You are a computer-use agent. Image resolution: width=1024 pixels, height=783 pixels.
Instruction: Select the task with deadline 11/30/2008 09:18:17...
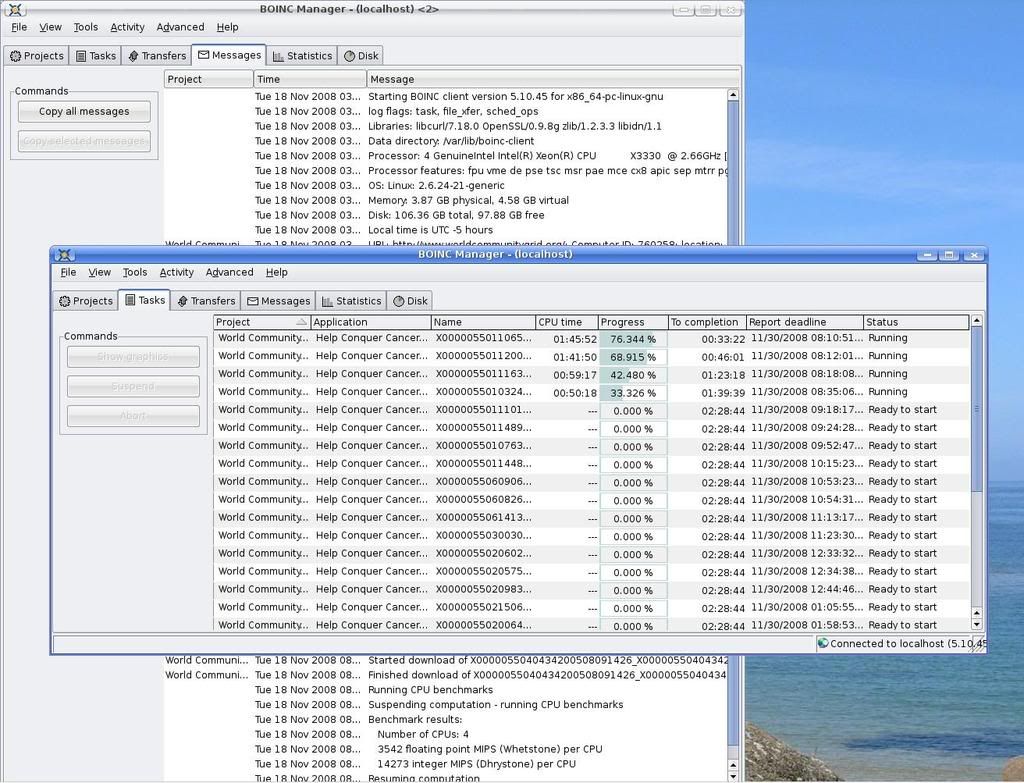[x=592, y=410]
